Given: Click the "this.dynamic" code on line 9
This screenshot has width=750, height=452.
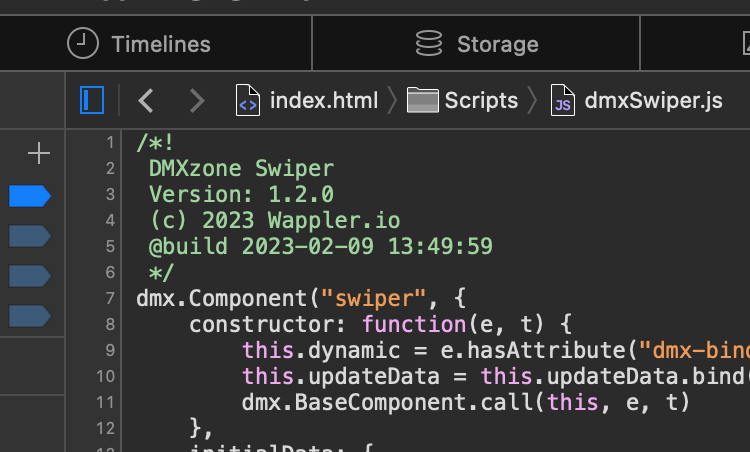Looking at the screenshot, I should click(321, 350).
